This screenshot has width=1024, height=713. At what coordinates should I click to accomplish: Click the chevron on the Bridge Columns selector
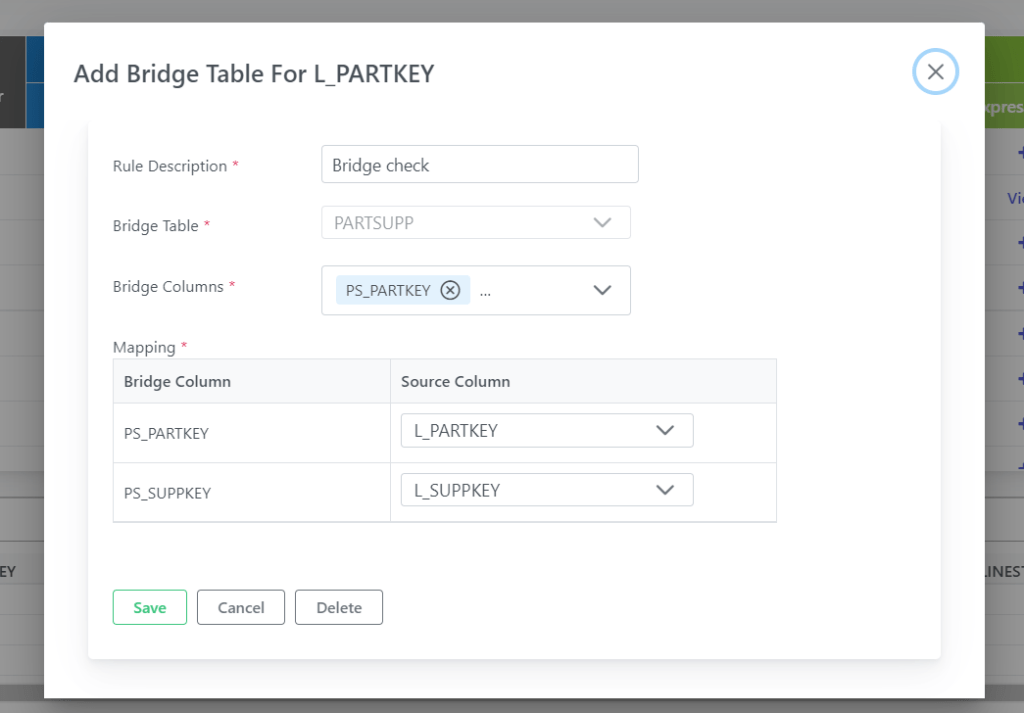603,290
